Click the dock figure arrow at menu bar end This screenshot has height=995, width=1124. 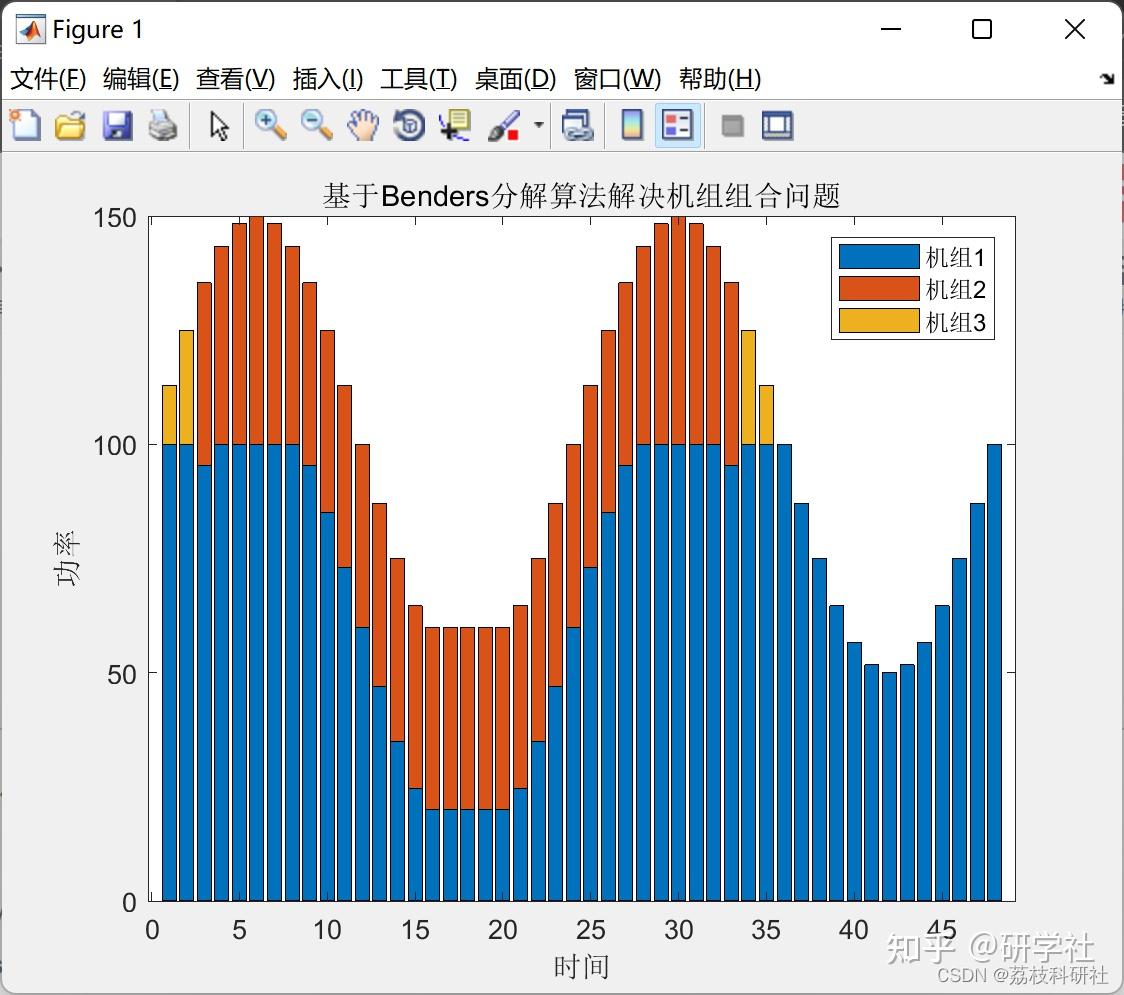pyautogui.click(x=1108, y=78)
